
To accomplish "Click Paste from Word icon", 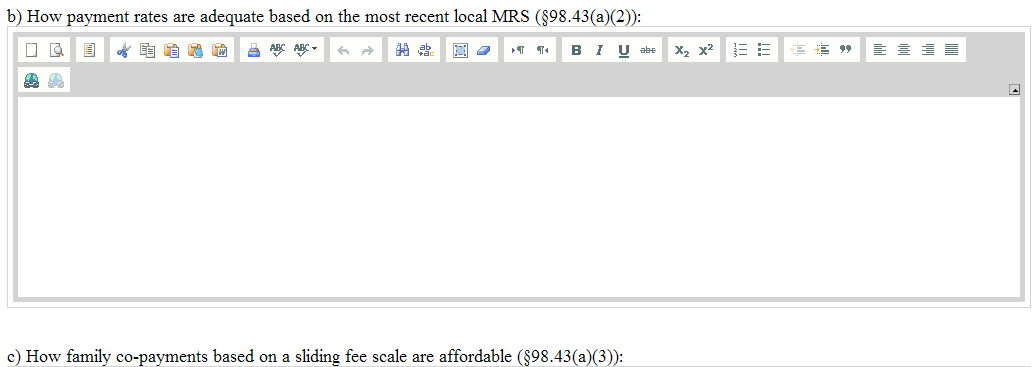I will [x=219, y=50].
